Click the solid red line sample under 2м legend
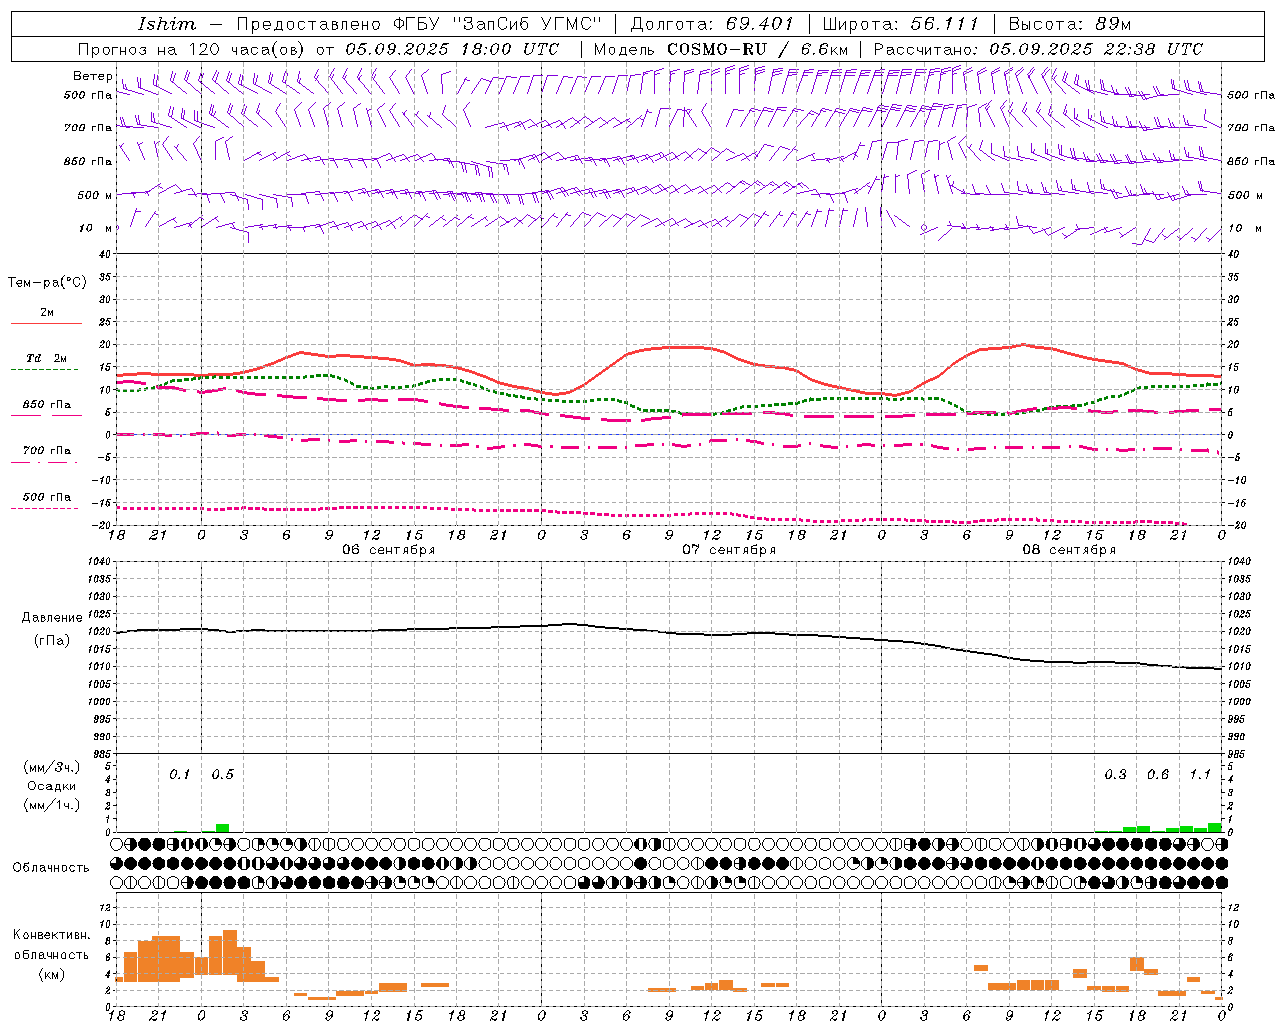Image resolution: width=1280 pixels, height=1024 pixels. [x=46, y=324]
